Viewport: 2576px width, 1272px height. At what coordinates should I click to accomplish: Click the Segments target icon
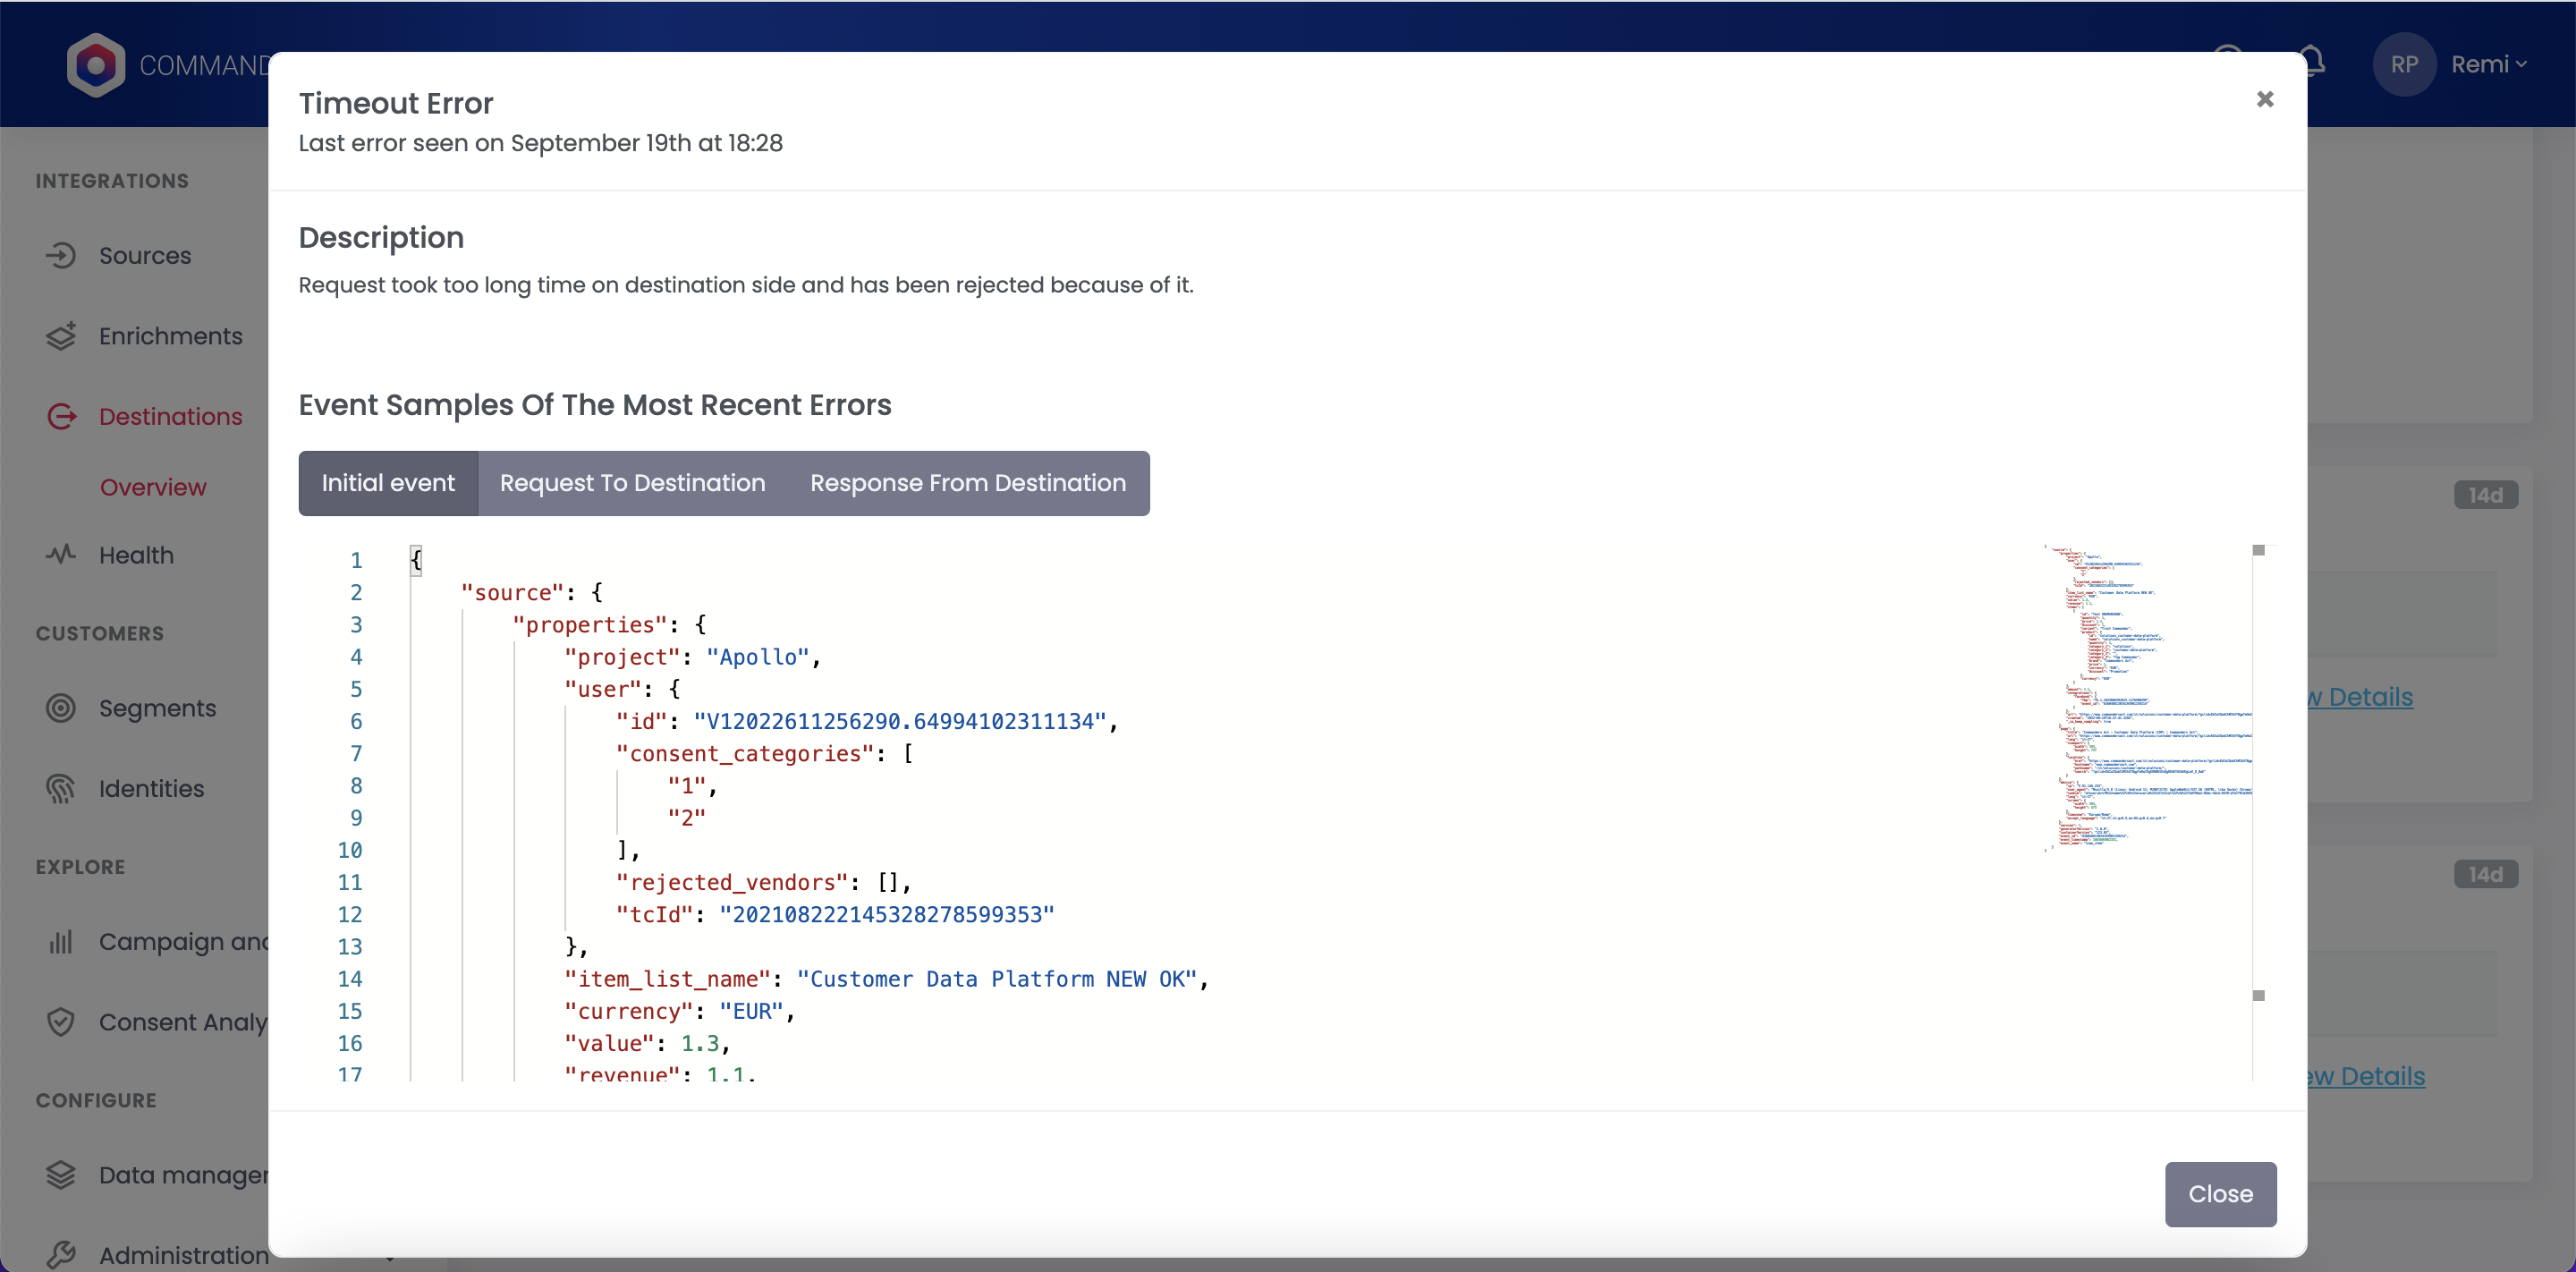click(61, 708)
